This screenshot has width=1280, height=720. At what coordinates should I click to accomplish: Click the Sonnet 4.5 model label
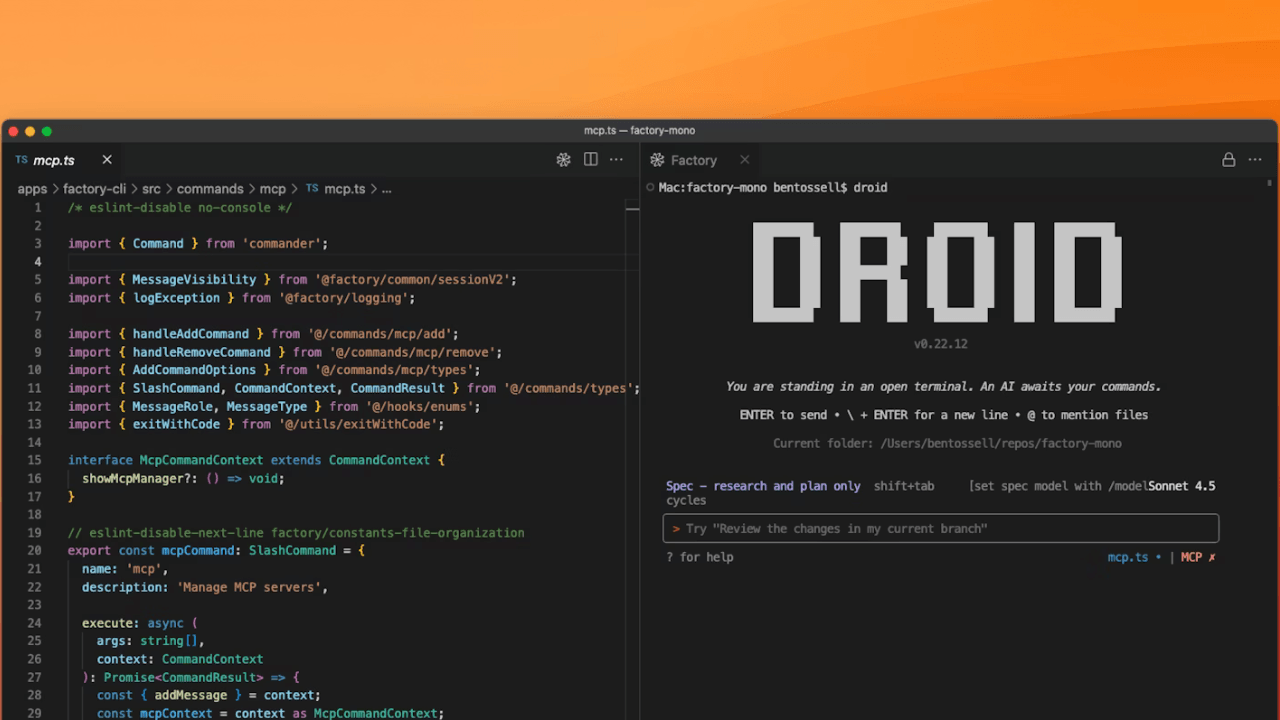pos(1181,486)
